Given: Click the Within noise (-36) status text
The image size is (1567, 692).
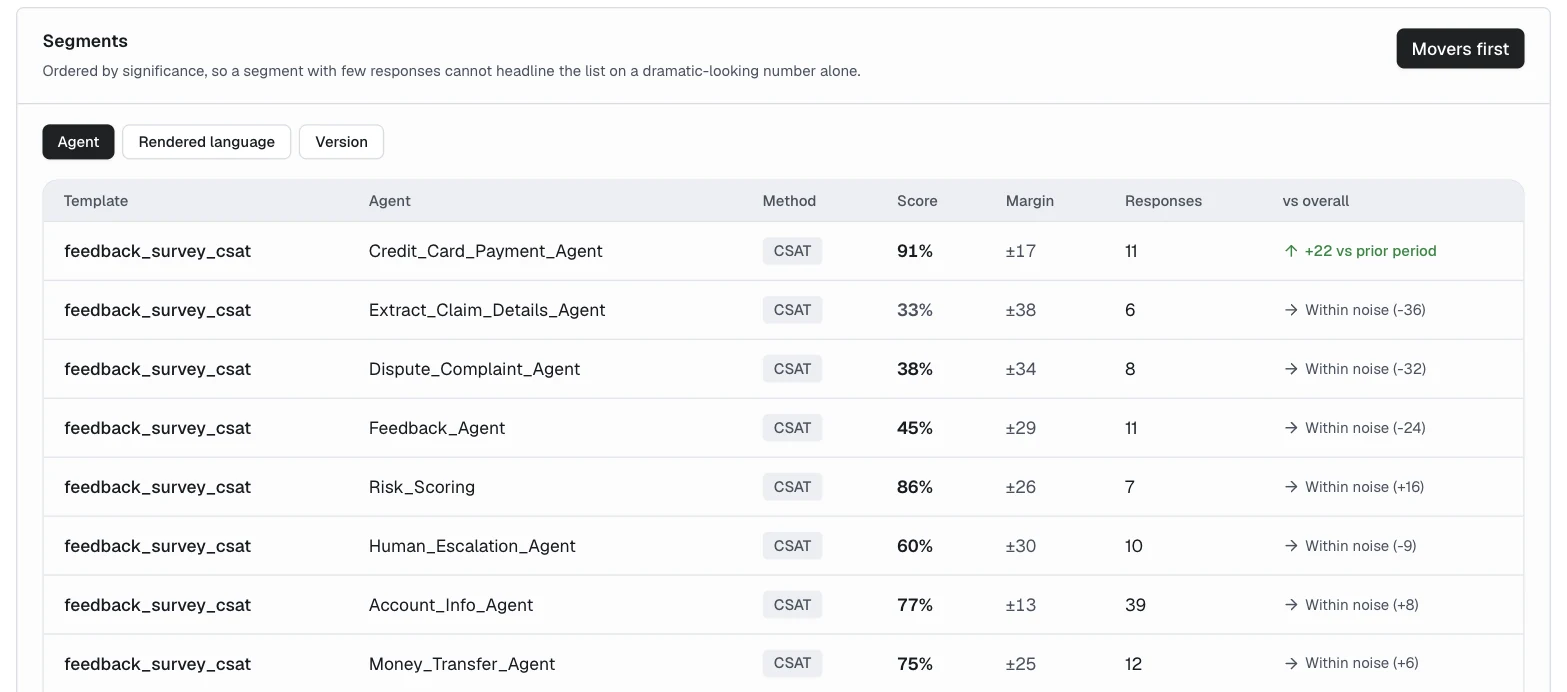Looking at the screenshot, I should tap(1365, 310).
